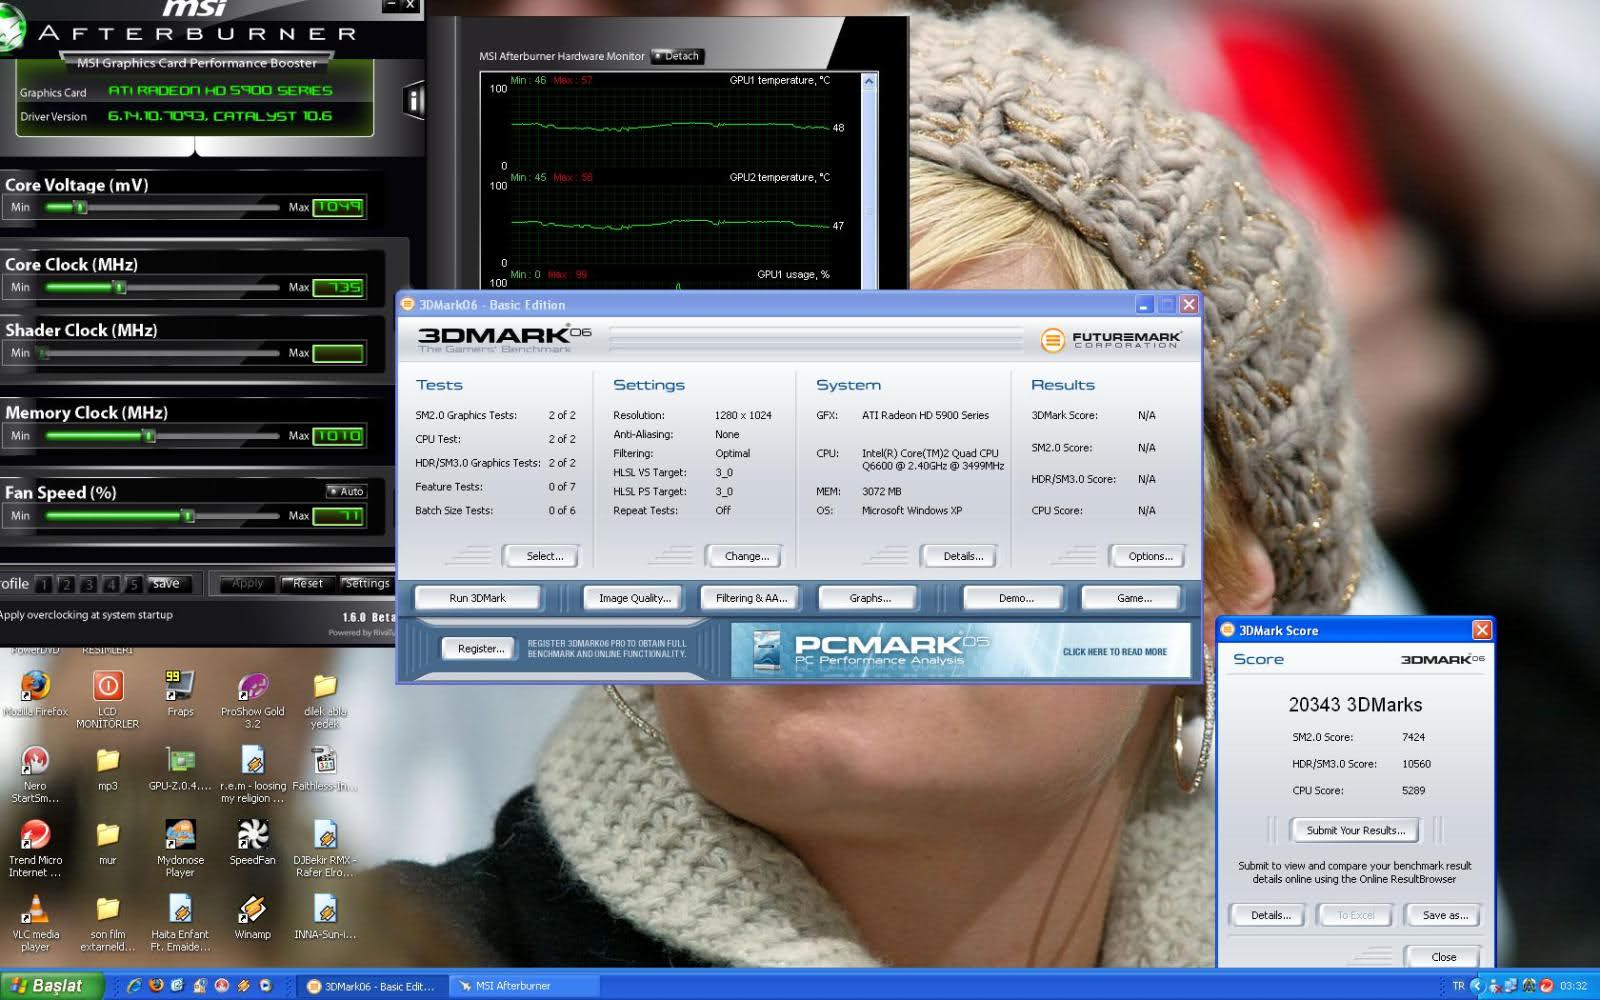Click Reset in Afterburner
1600x1000 pixels.
tap(306, 583)
